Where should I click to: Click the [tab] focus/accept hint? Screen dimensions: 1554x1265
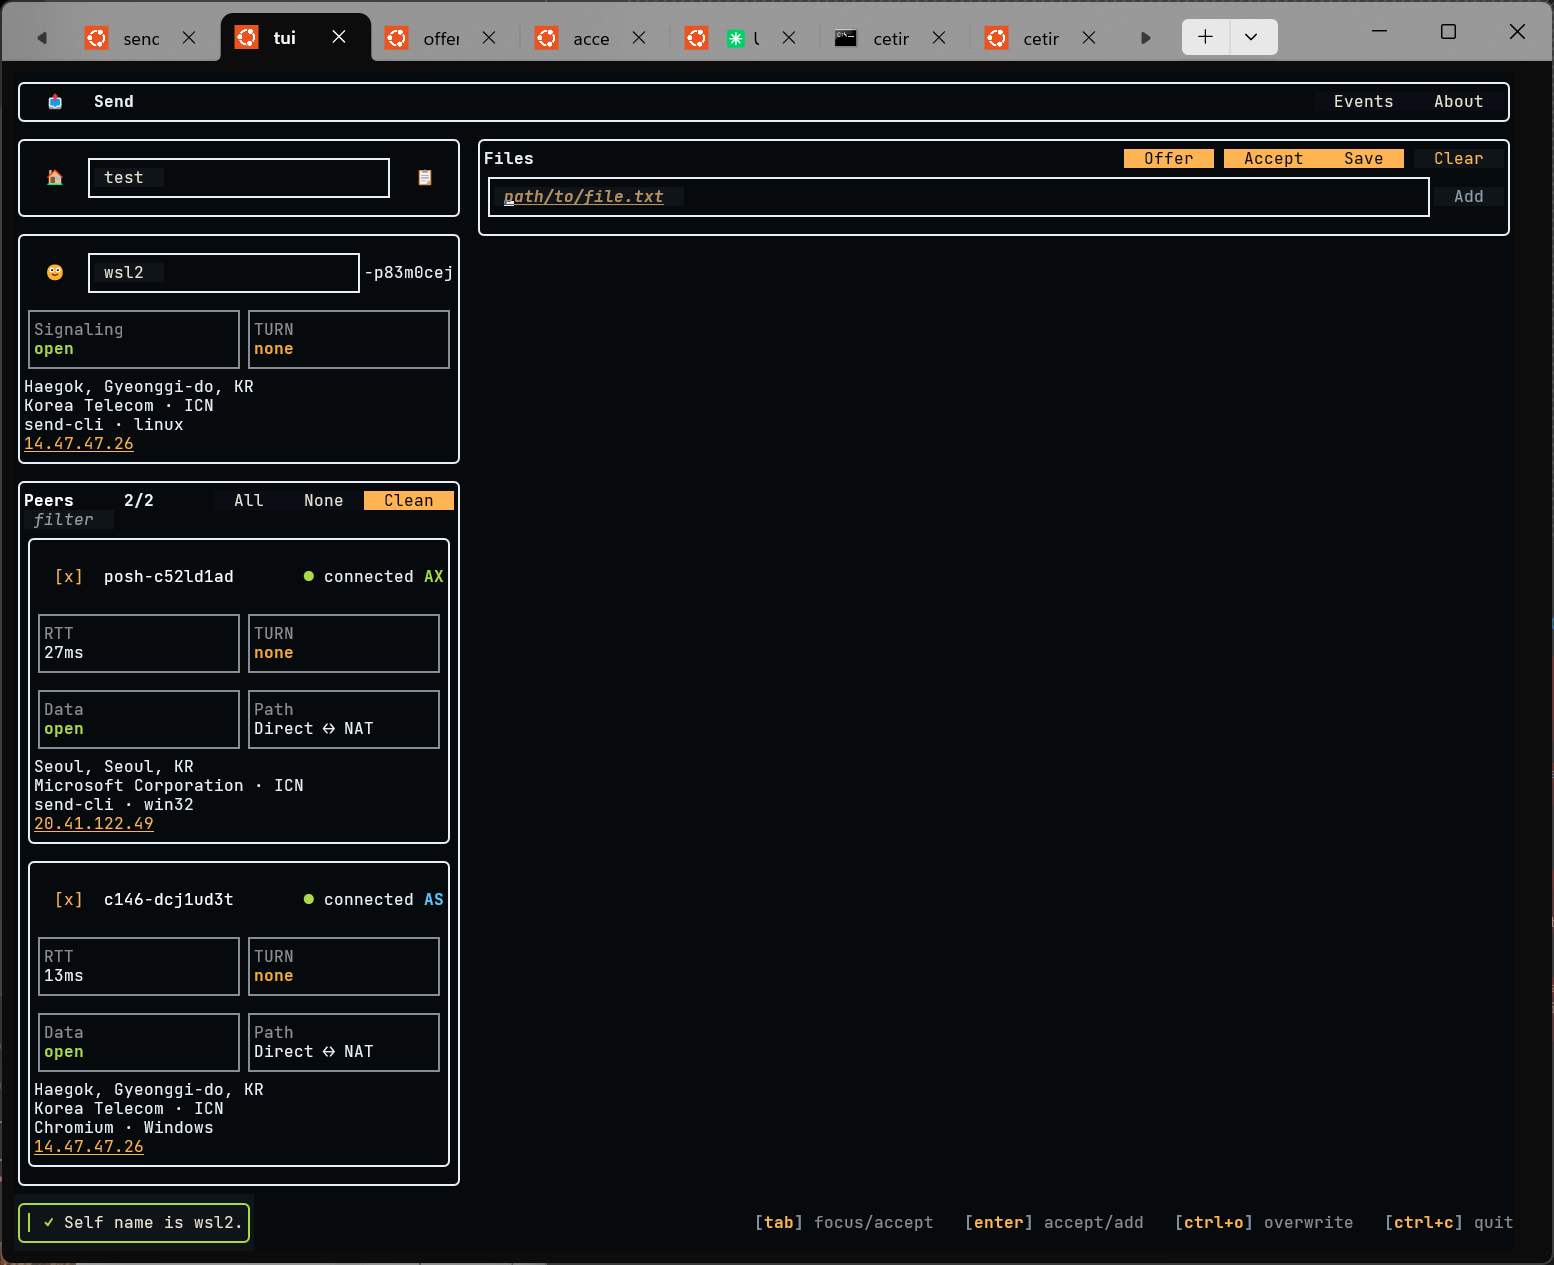(844, 1223)
